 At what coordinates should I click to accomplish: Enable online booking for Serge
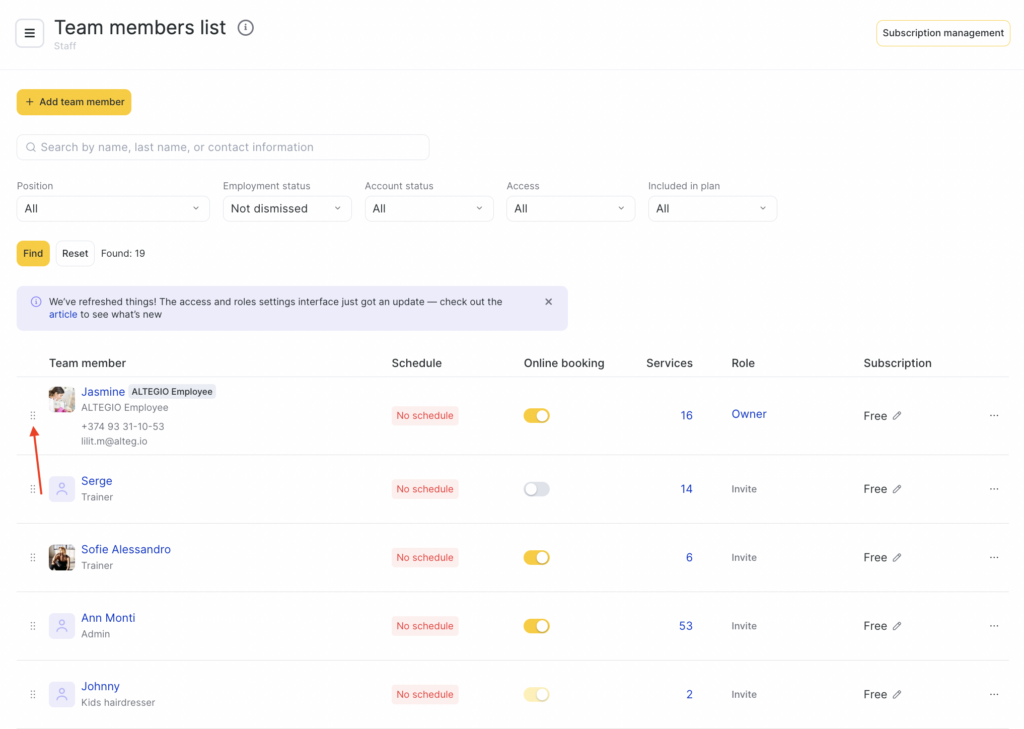537,489
